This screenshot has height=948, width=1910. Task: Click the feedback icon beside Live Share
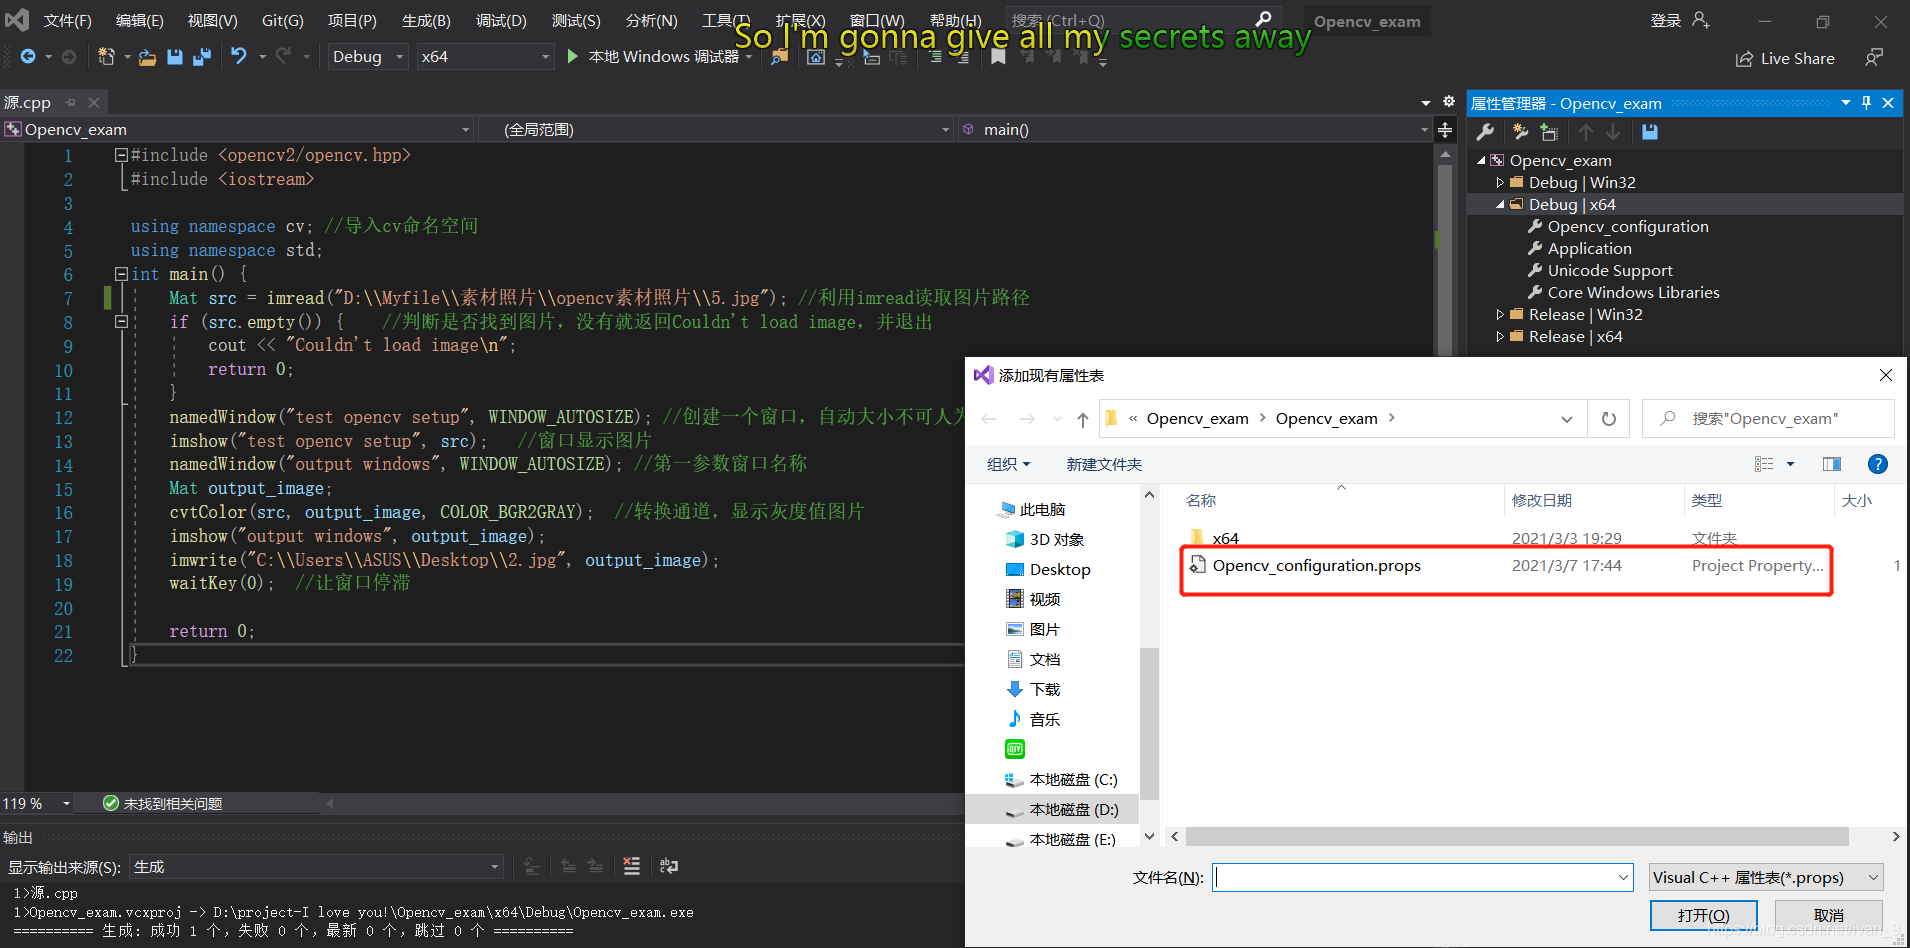[x=1874, y=58]
